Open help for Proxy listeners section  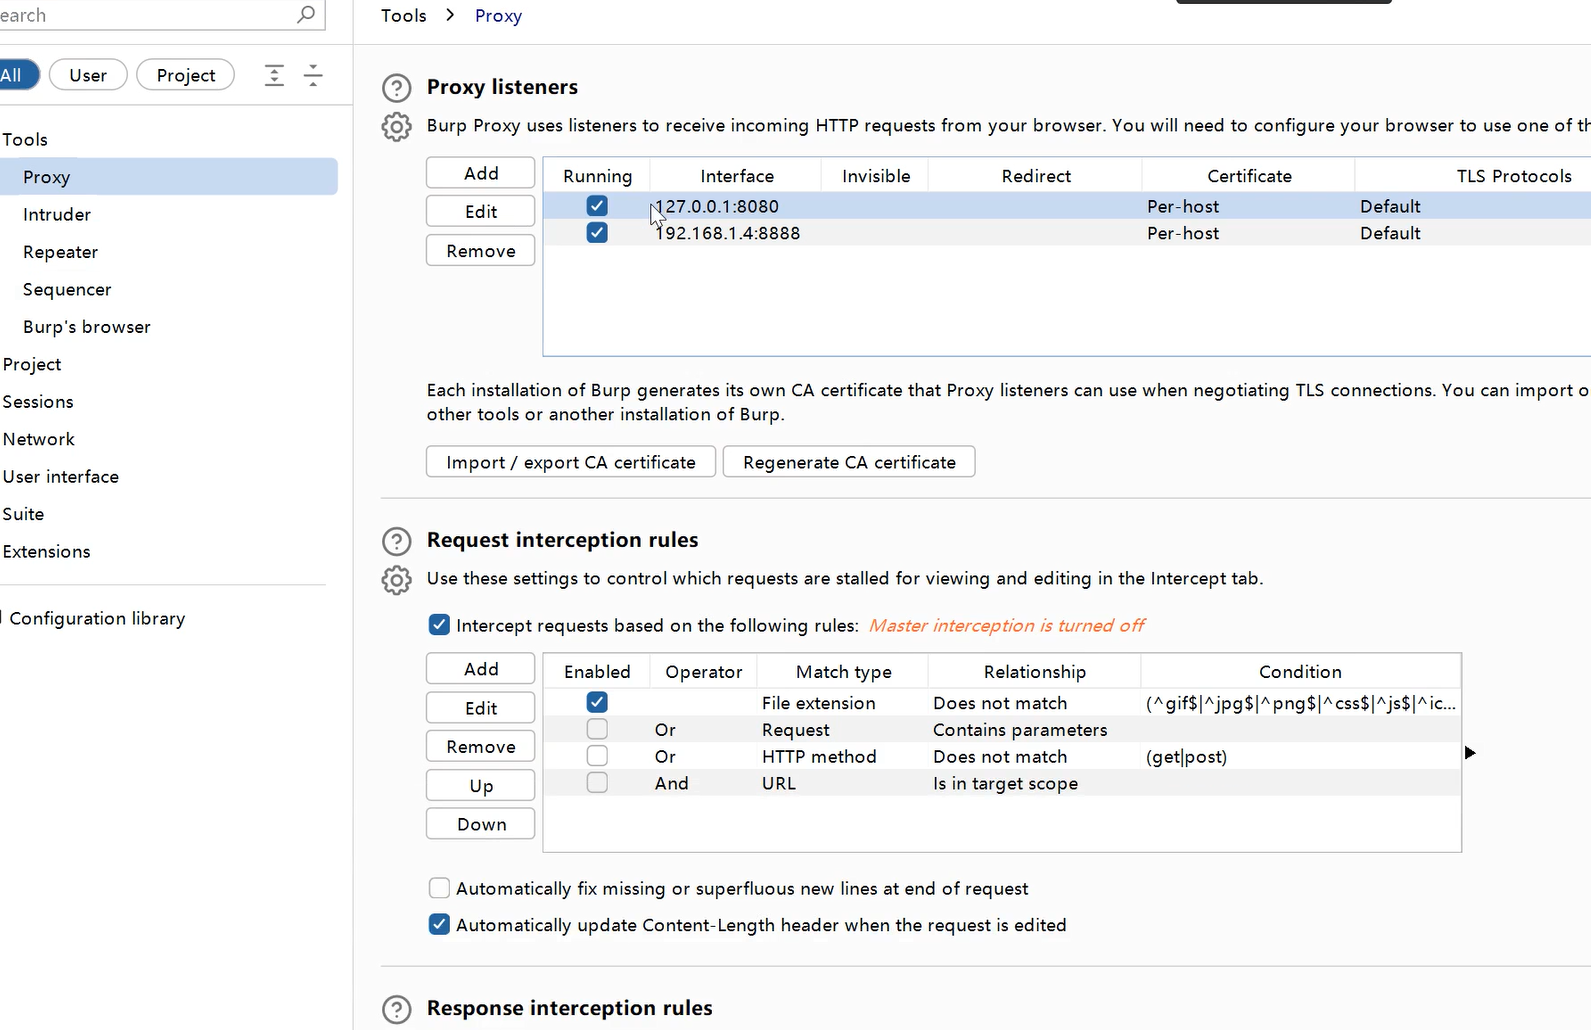pos(397,88)
